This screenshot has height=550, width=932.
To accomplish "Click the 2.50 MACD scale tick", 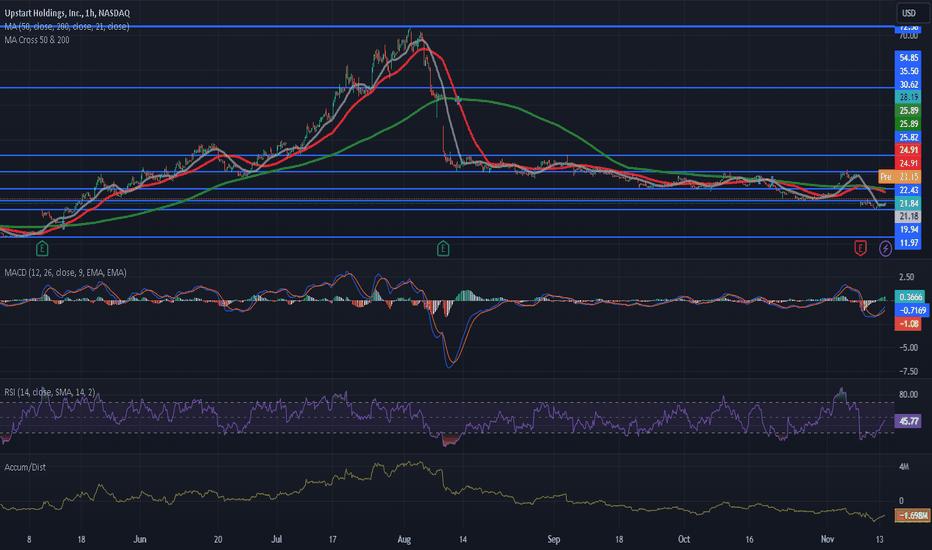I will click(x=907, y=277).
